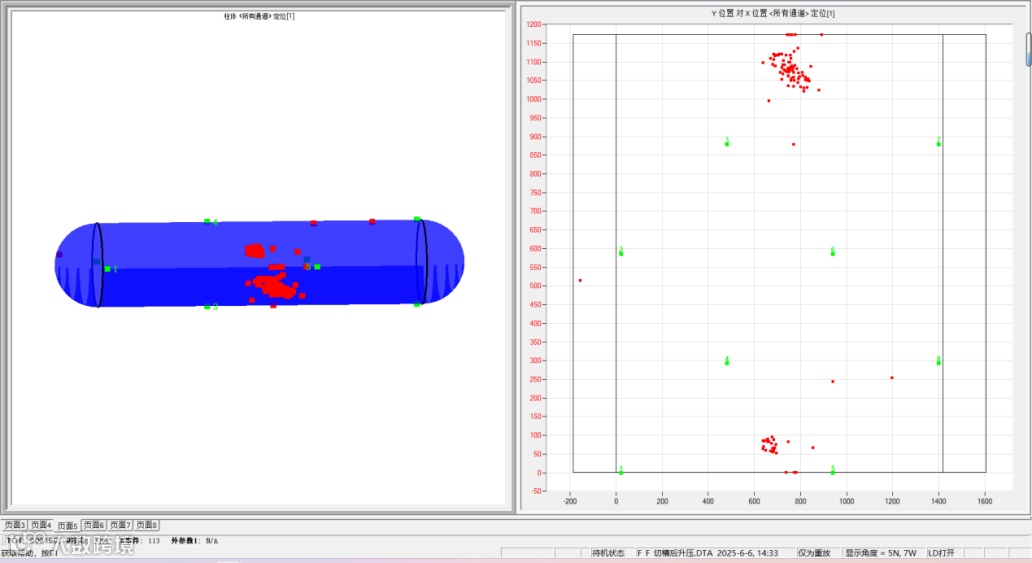The width and height of the screenshot is (1032, 563).
Task: Switch to the 页面4 tab
Action: coord(41,525)
